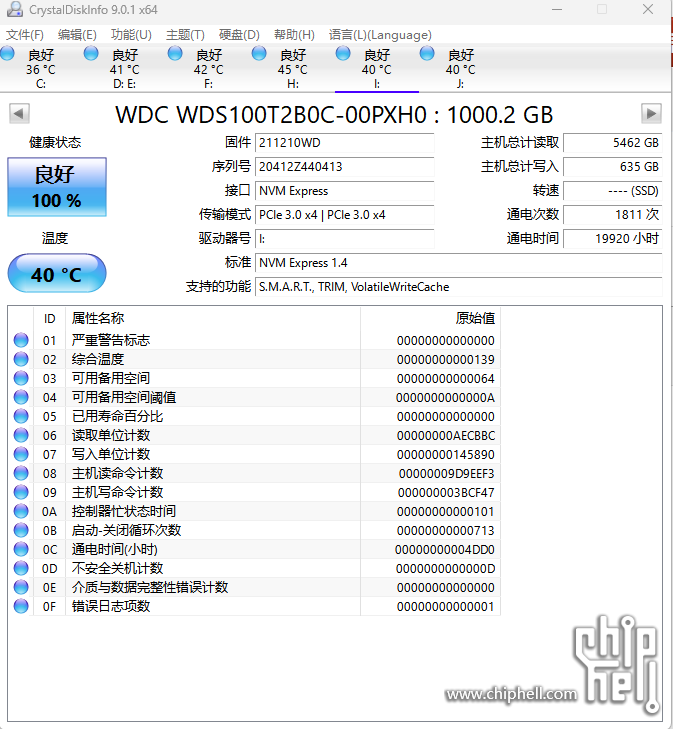The height and width of the screenshot is (729, 673).
Task: Click raw value 00000000004DD0
Action: (x=444, y=550)
